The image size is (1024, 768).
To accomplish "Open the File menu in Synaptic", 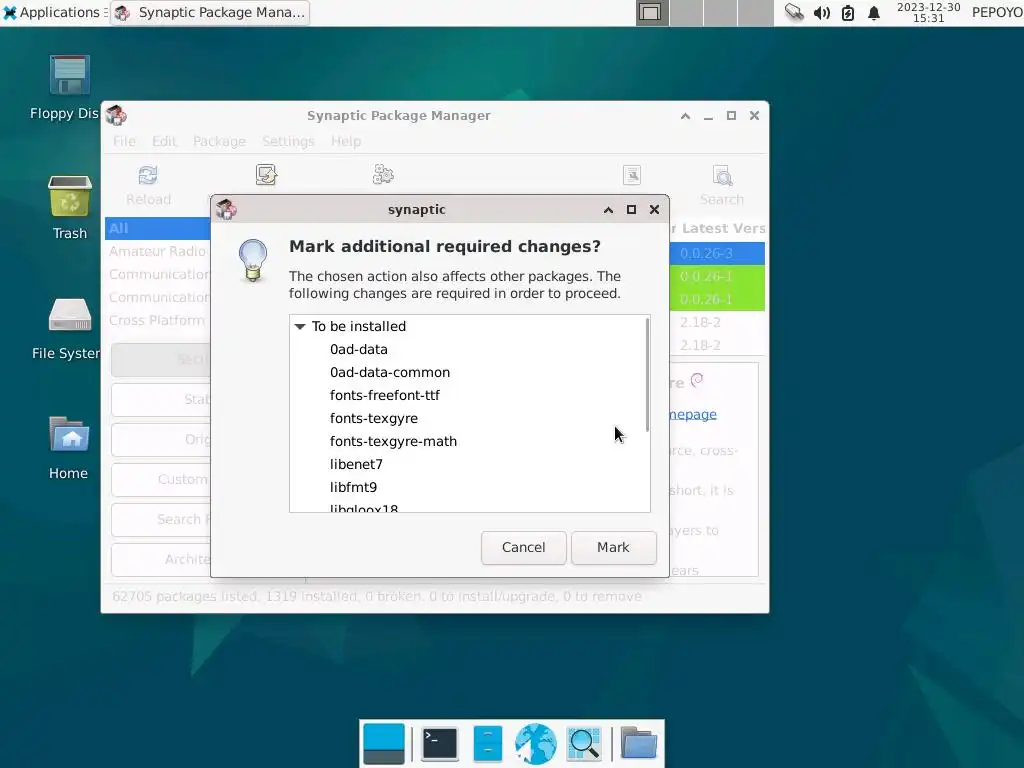I will tap(124, 141).
